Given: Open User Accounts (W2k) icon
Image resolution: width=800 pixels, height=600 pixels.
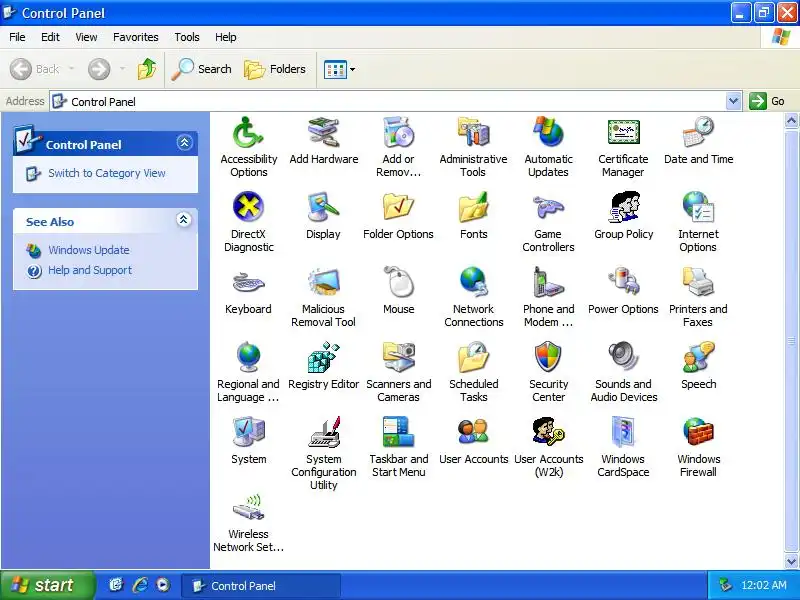Looking at the screenshot, I should [548, 433].
